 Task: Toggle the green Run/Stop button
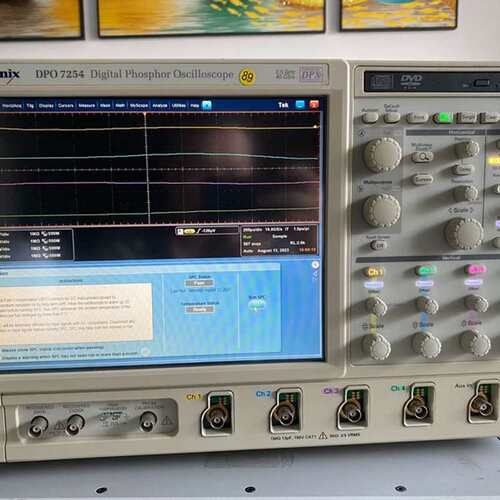pos(443,118)
